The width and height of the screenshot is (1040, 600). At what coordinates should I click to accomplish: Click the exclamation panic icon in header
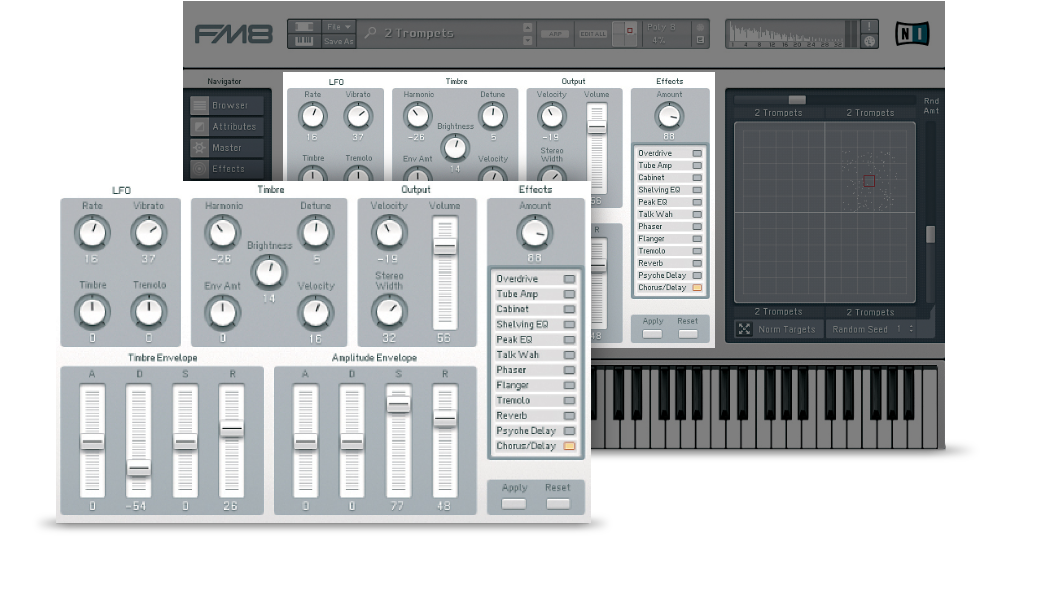coord(869,27)
